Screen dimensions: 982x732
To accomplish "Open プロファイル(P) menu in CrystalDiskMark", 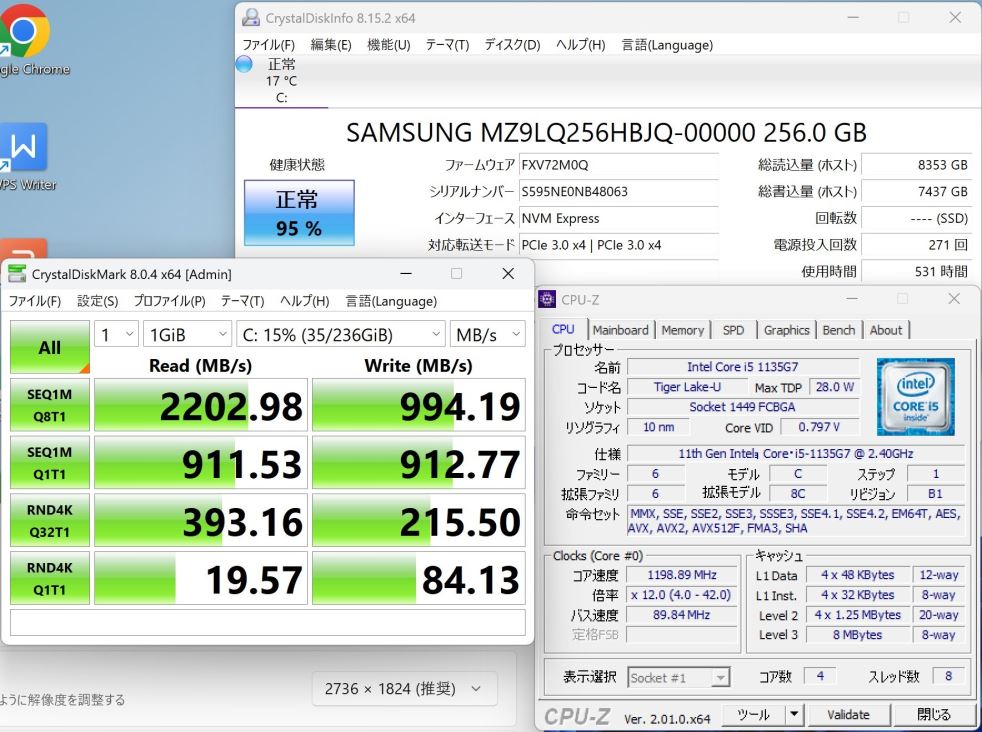I will click(169, 301).
